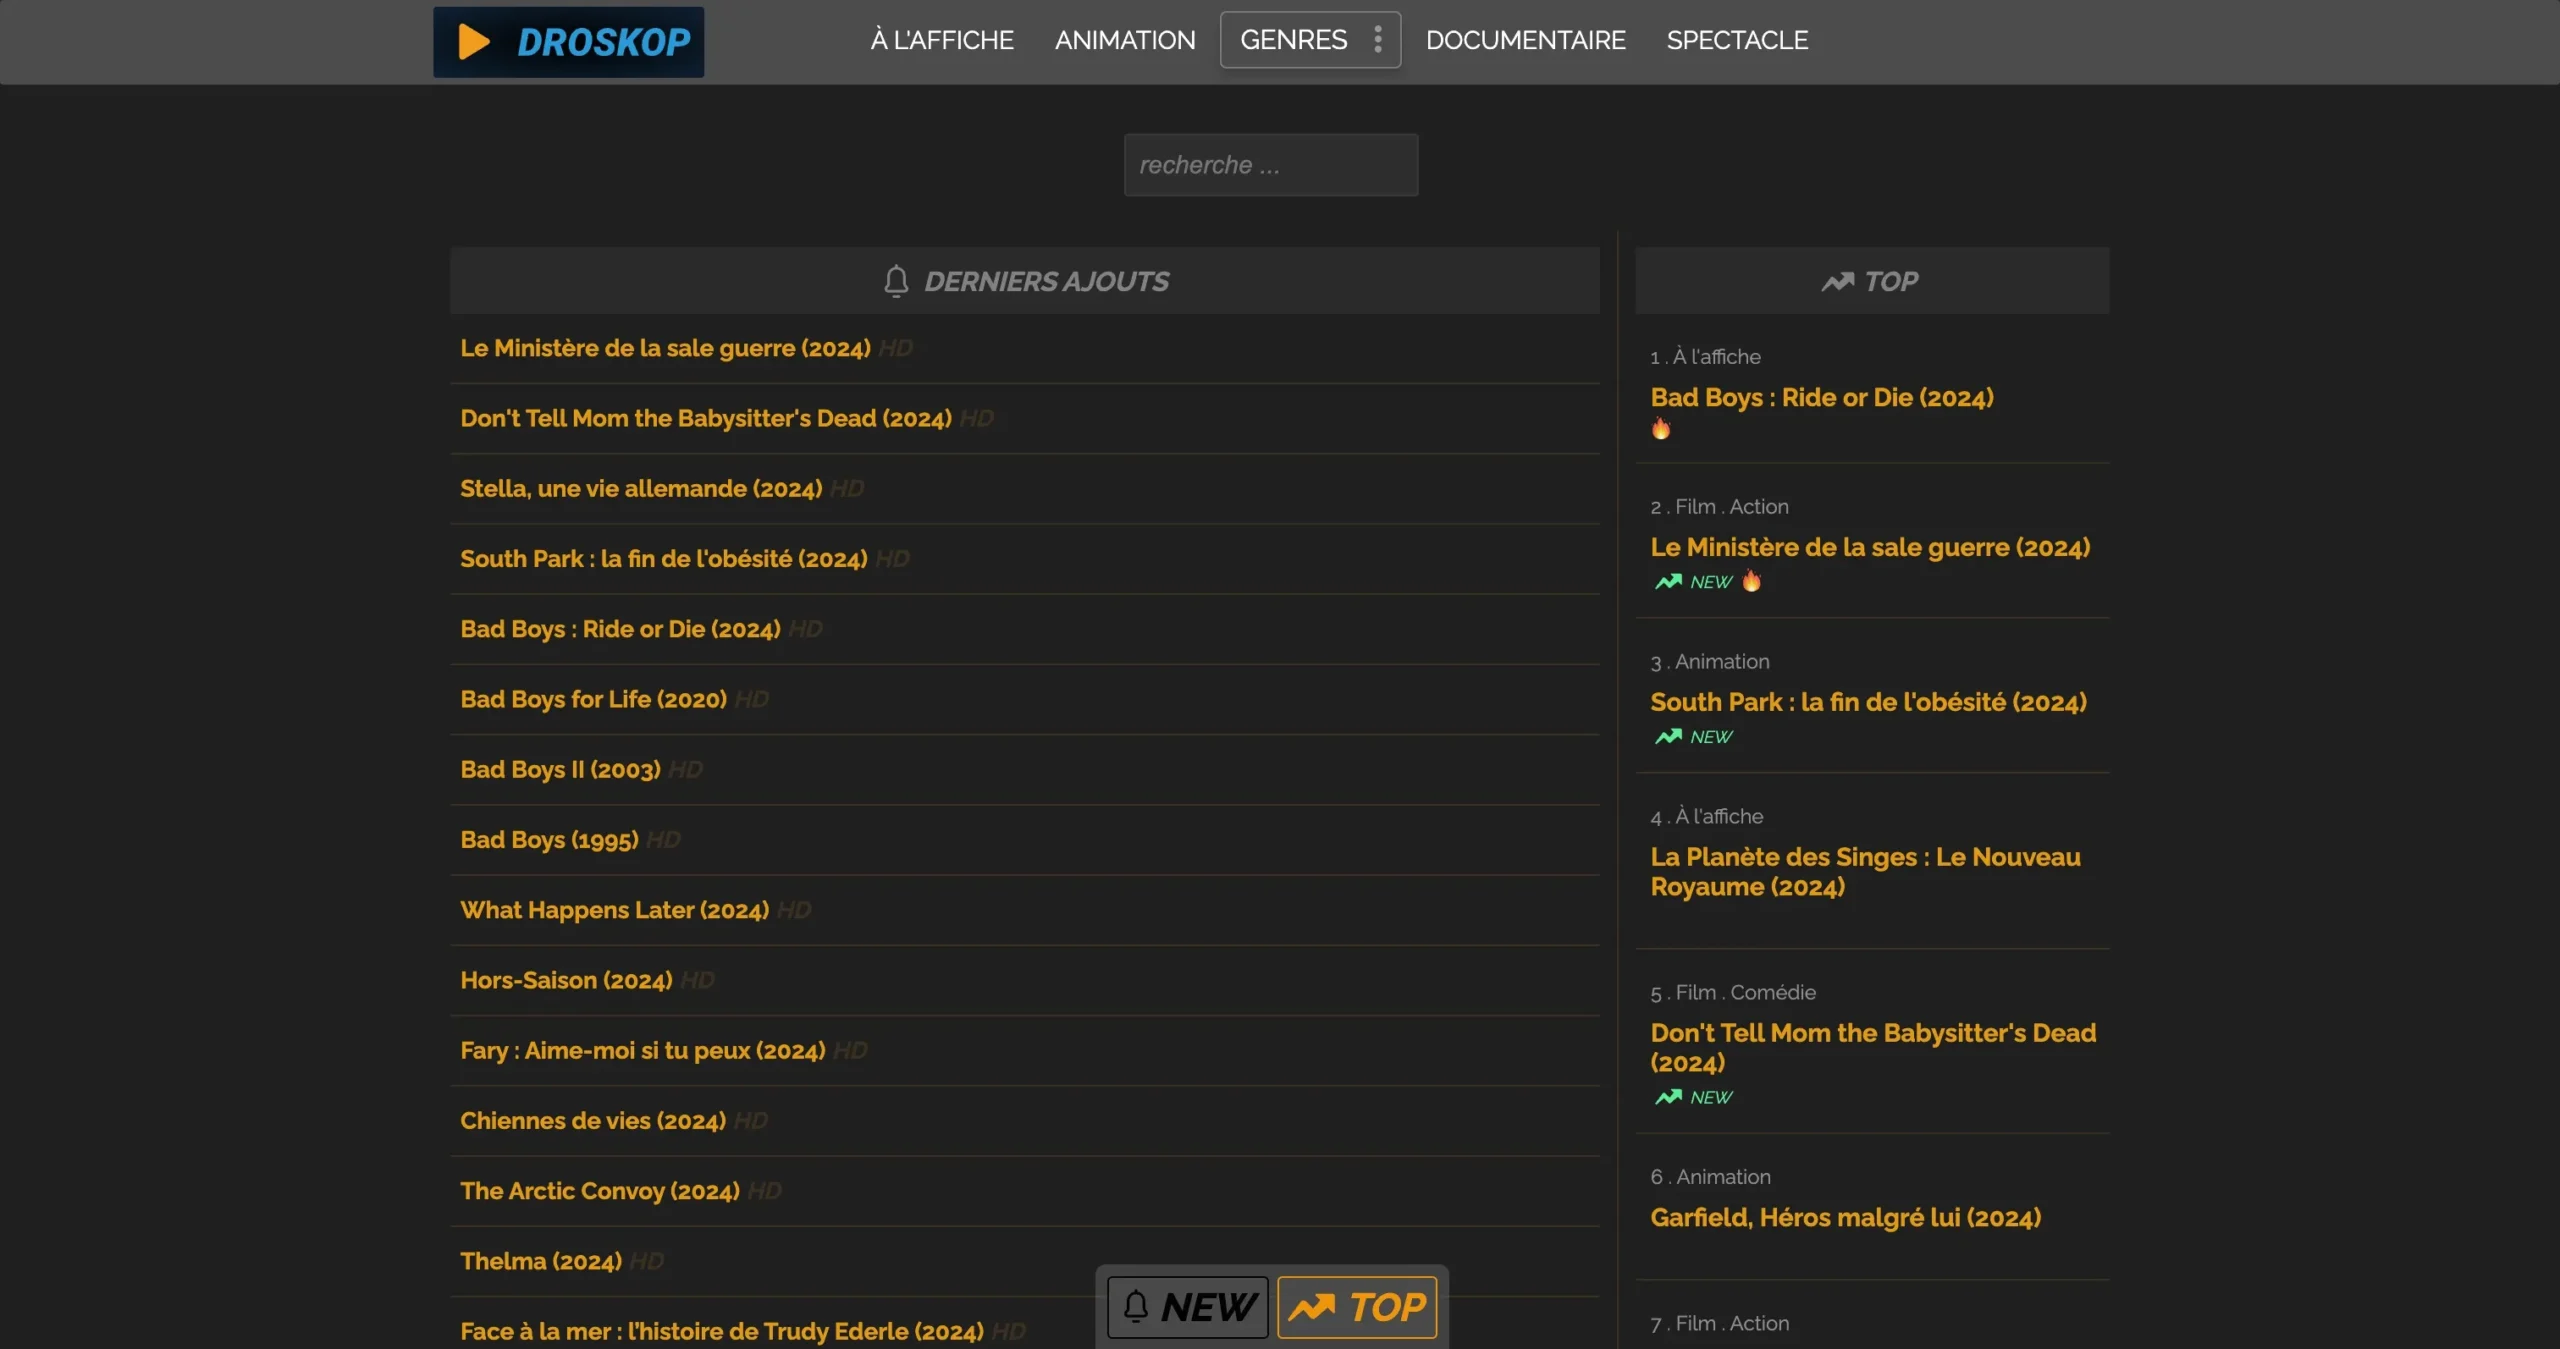Click the DROSKOP play logo
The image size is (2560, 1349).
(568, 42)
